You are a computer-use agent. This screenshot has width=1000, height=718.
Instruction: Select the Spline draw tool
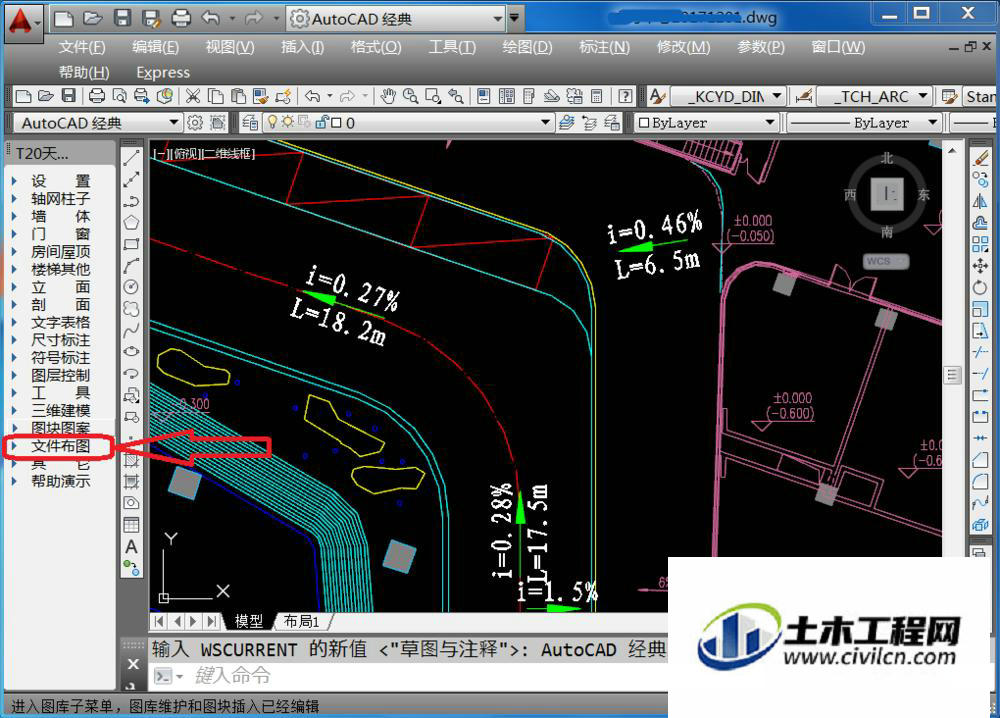(x=131, y=330)
